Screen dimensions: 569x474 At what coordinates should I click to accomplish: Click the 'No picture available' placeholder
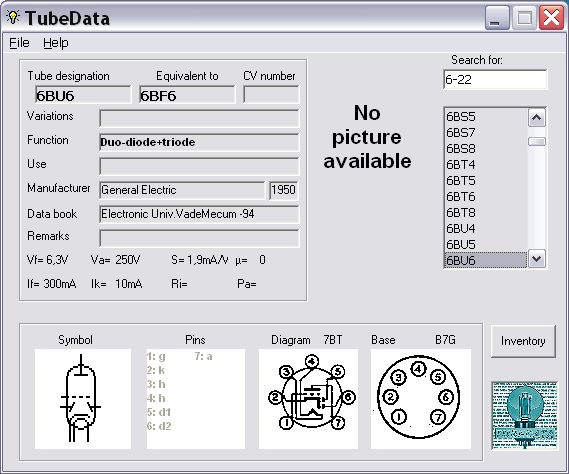point(367,137)
